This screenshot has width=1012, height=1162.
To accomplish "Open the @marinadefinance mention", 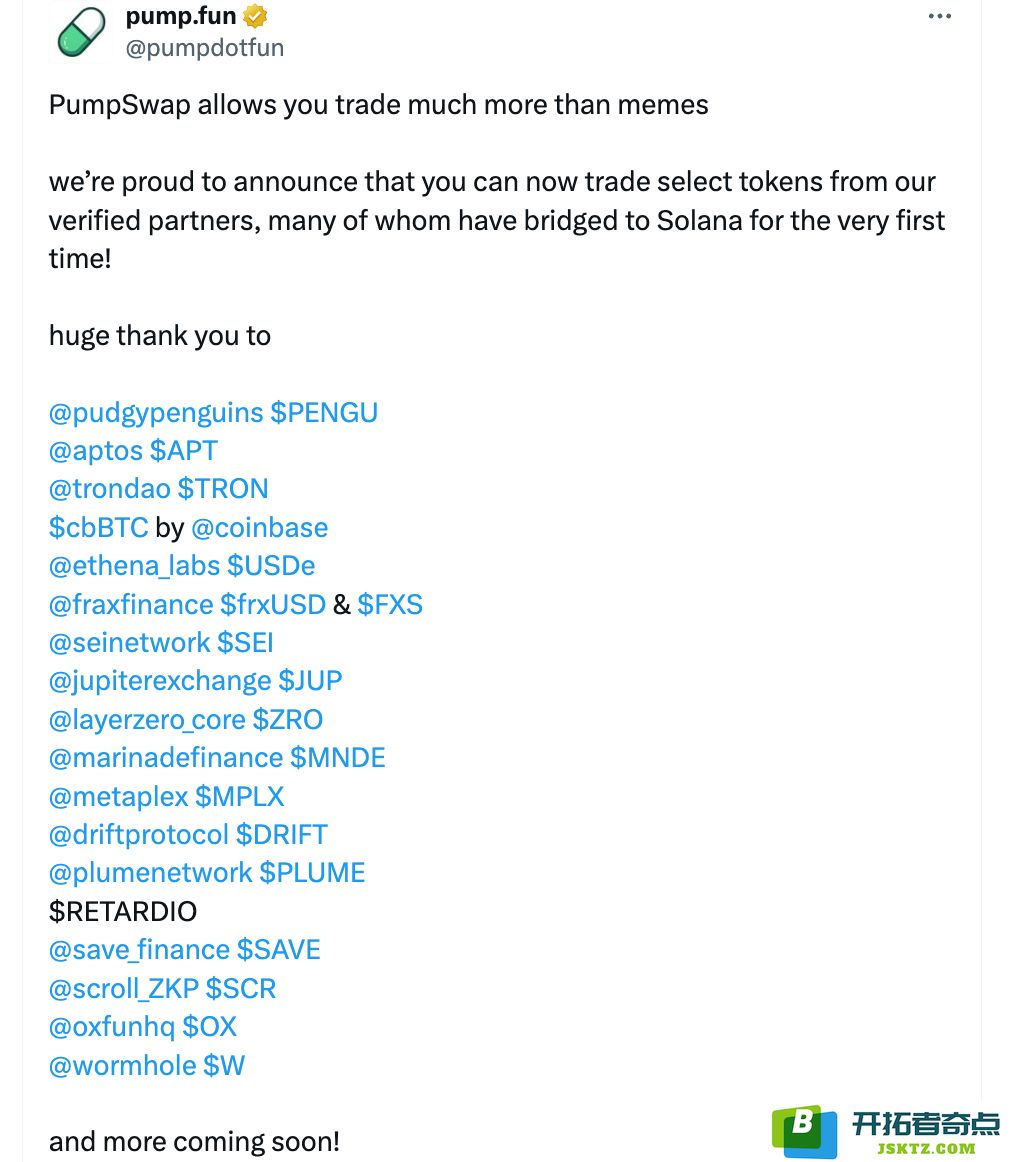I will point(166,758).
